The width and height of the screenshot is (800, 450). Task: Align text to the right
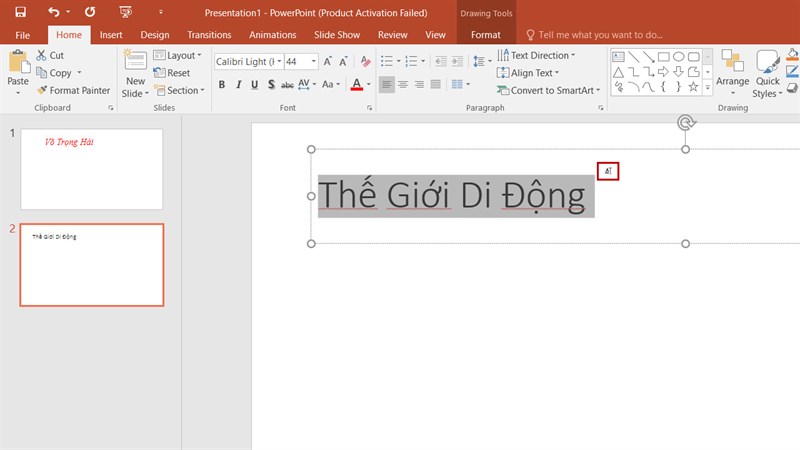point(419,84)
